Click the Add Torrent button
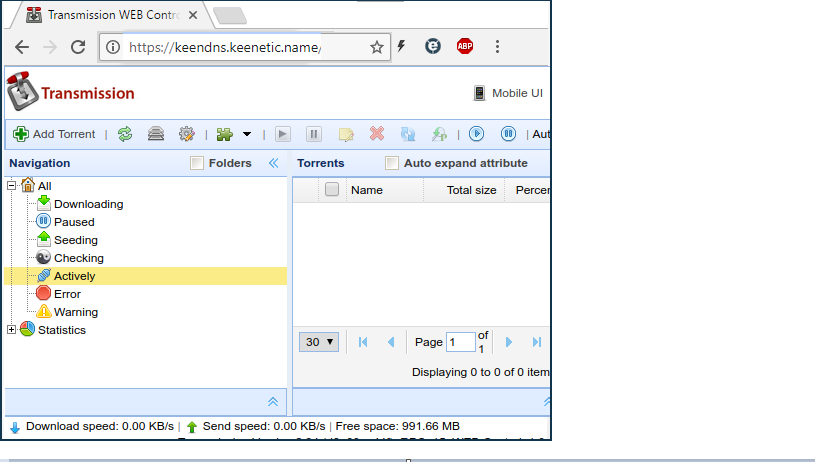 tap(54, 134)
